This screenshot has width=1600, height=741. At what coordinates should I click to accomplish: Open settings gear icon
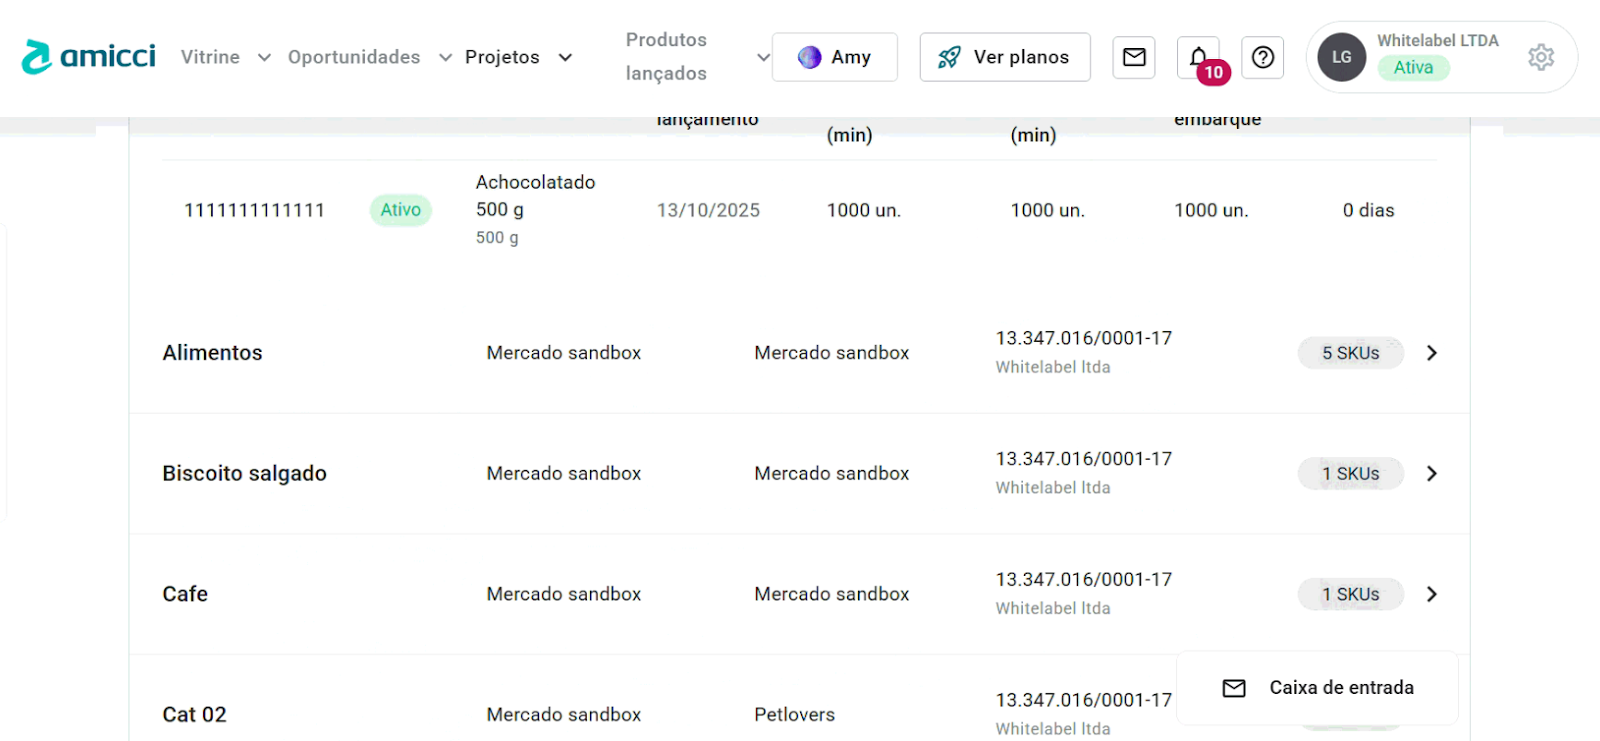[x=1541, y=57]
